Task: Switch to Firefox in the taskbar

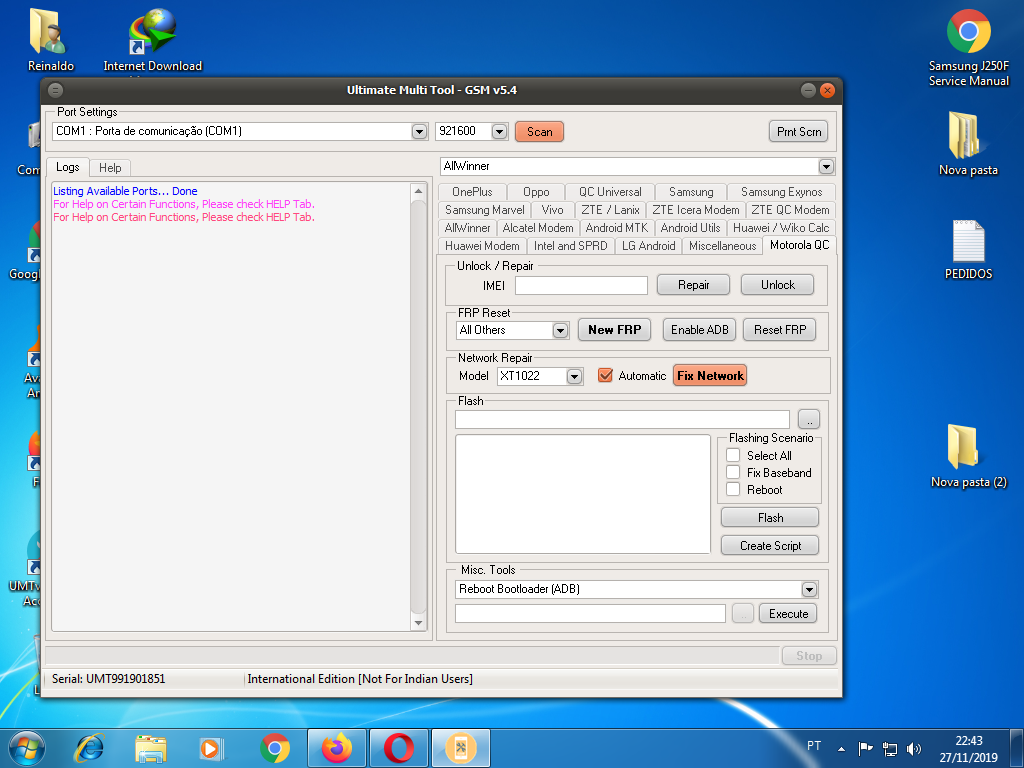Action: pyautogui.click(x=336, y=748)
